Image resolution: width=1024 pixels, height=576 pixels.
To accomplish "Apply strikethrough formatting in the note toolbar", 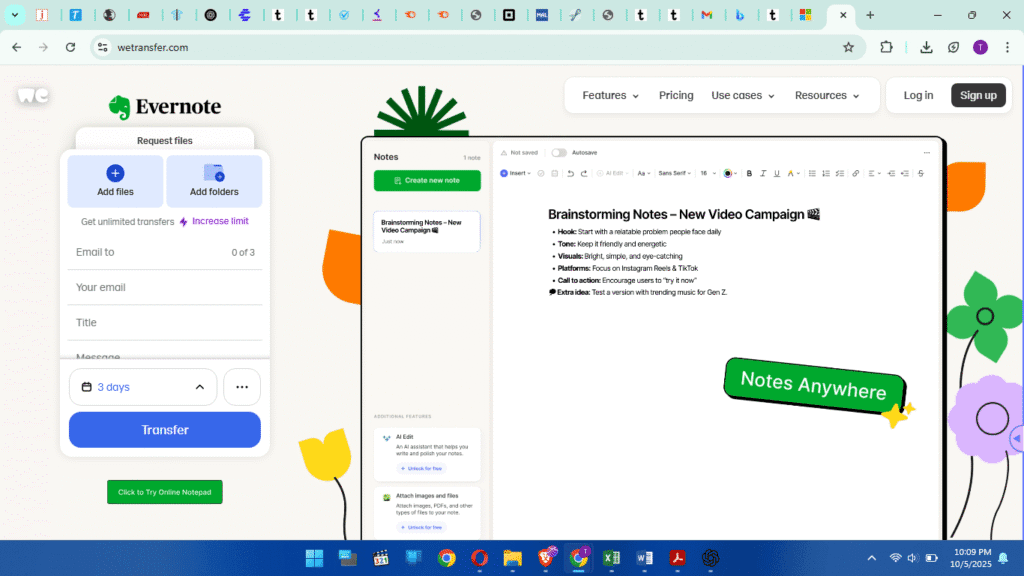I will (x=921, y=174).
